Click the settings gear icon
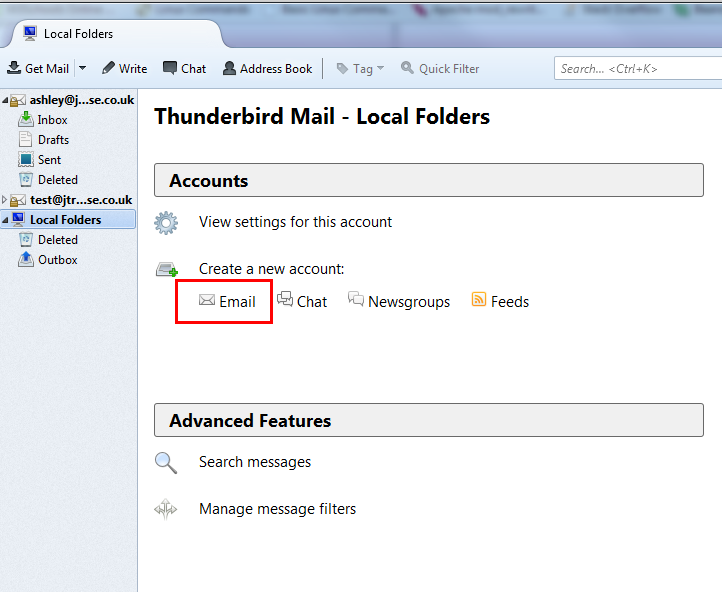This screenshot has width=722, height=592. point(166,223)
